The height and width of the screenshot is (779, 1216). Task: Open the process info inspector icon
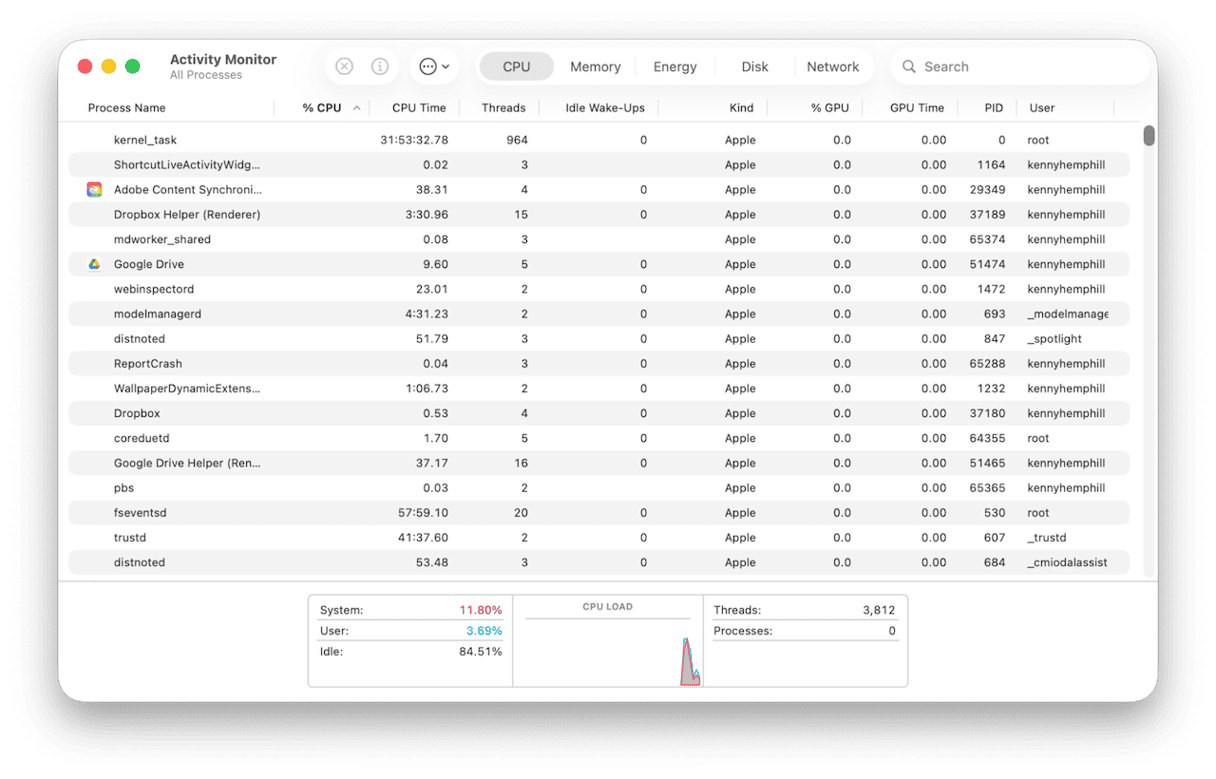380,67
